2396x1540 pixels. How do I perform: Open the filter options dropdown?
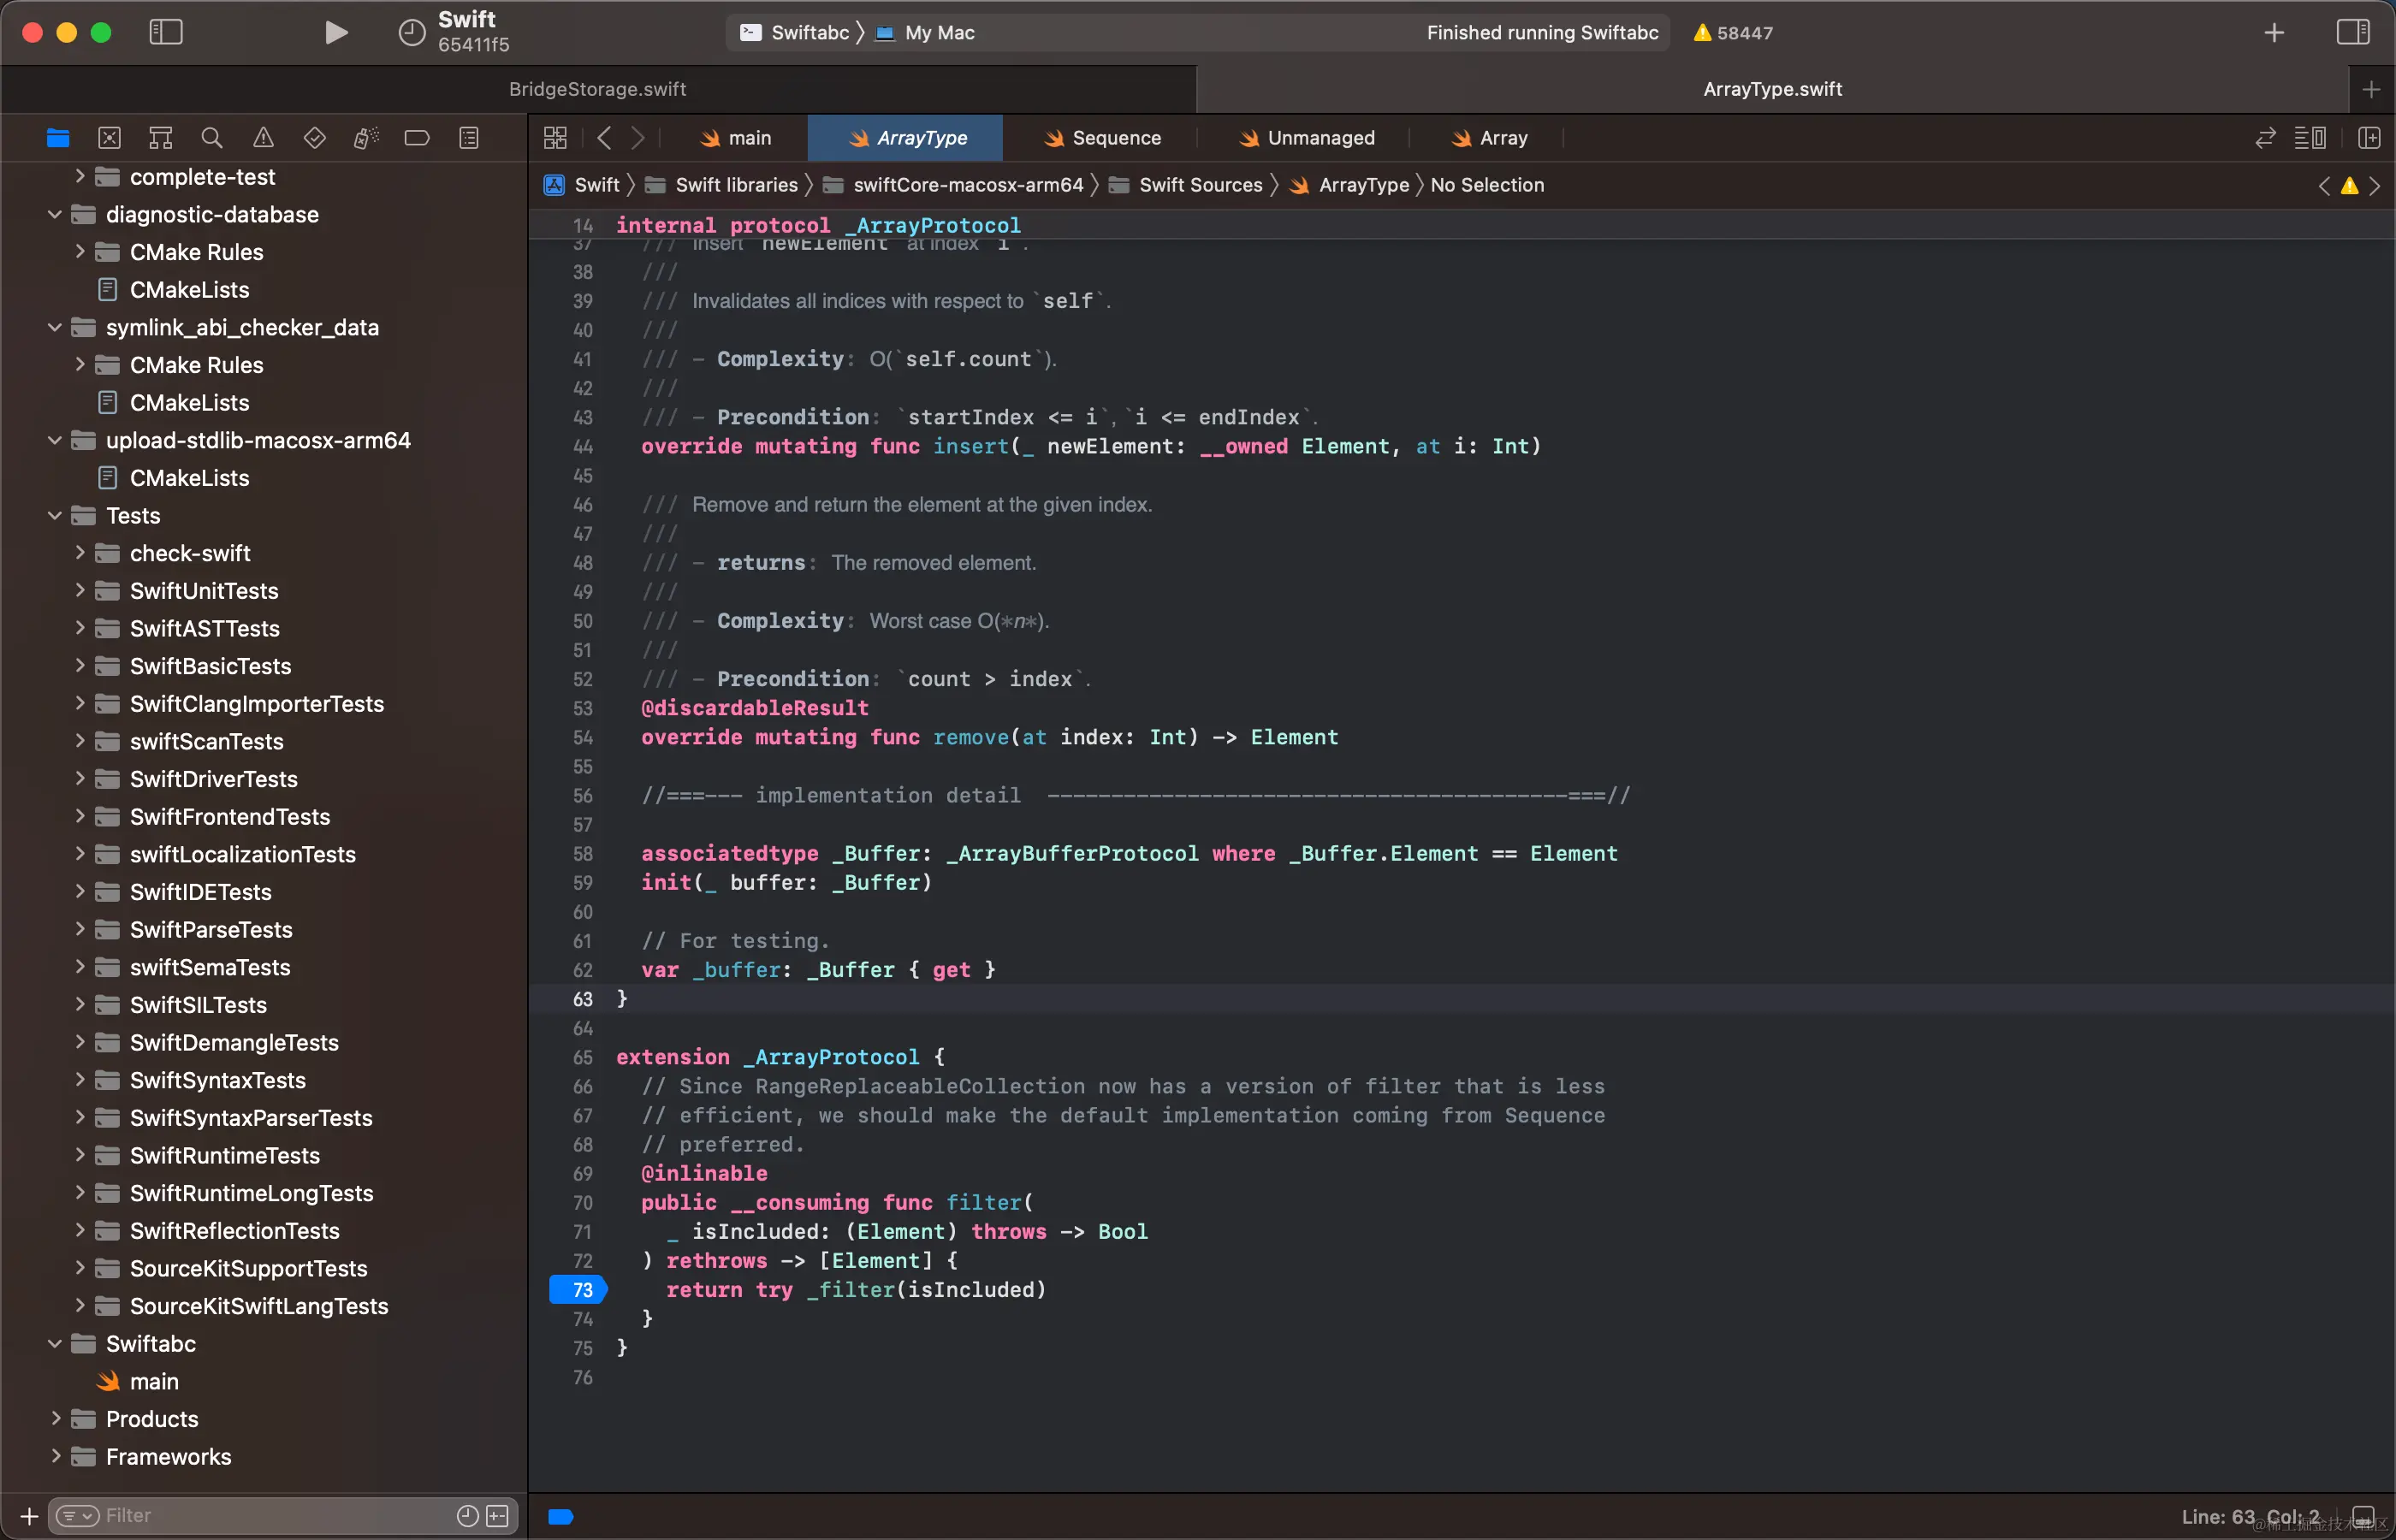[x=78, y=1516]
